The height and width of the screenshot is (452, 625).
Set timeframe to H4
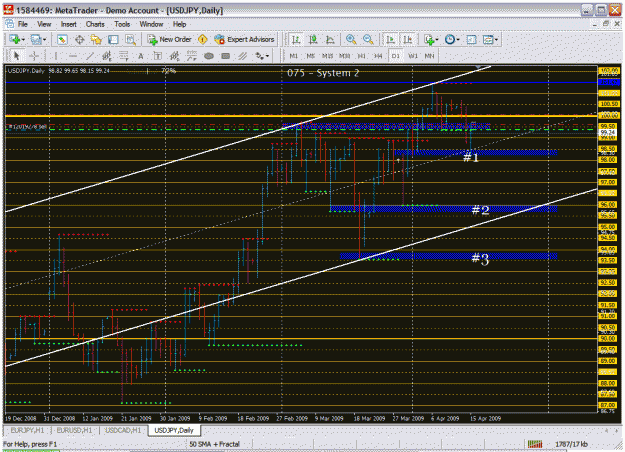click(378, 56)
